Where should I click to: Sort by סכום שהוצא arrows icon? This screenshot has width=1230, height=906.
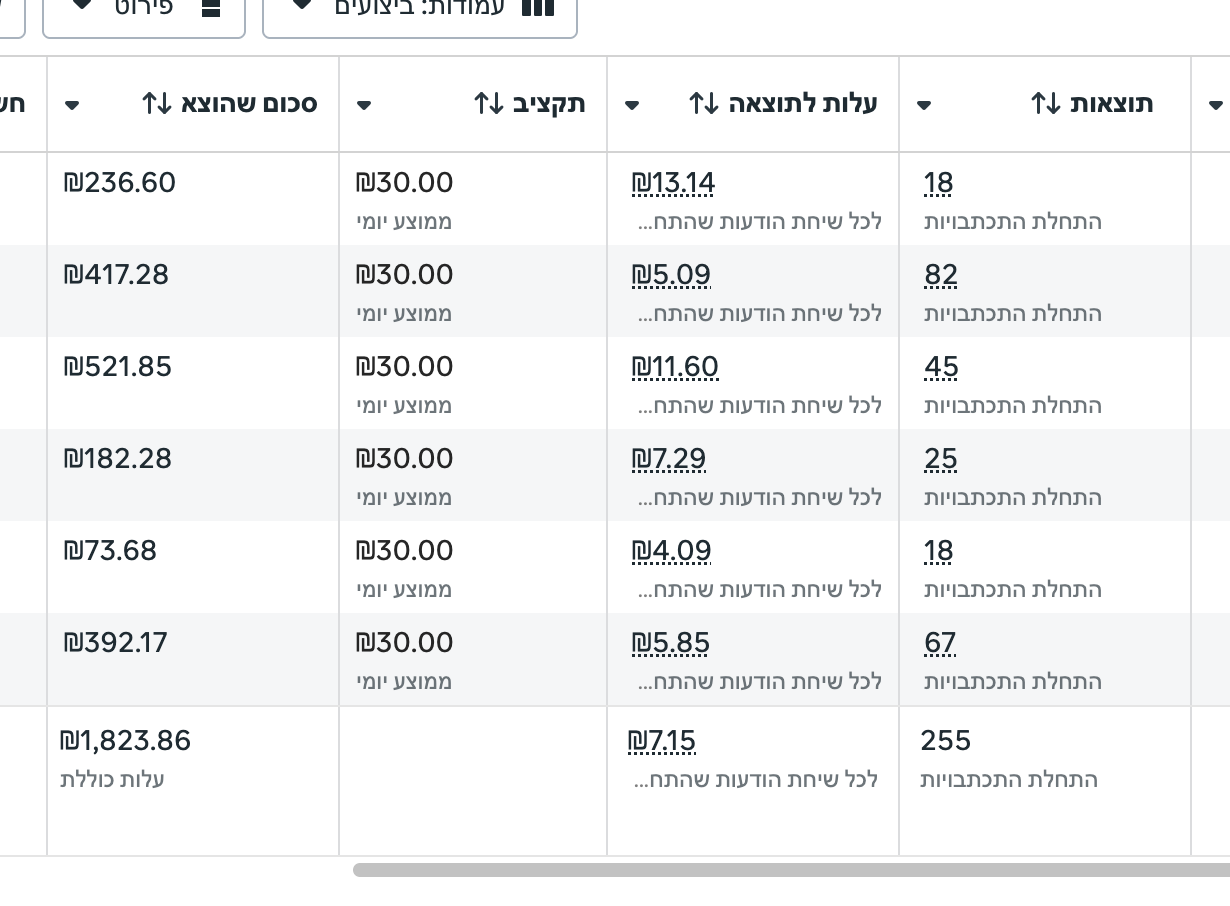(x=157, y=104)
